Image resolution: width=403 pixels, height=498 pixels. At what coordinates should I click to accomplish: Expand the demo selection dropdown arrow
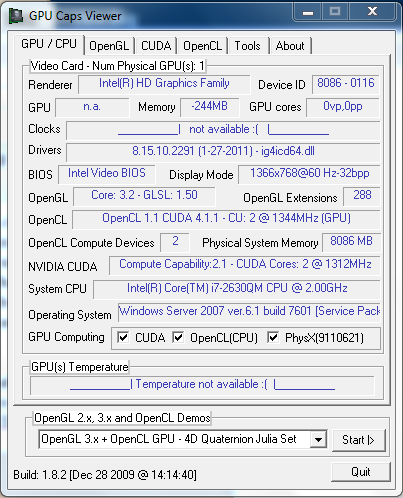coord(318,440)
